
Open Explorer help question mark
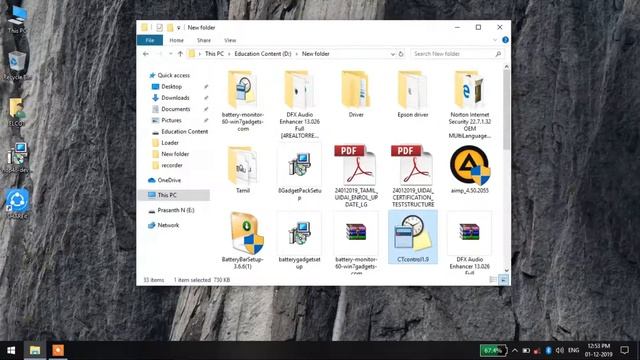tap(505, 40)
